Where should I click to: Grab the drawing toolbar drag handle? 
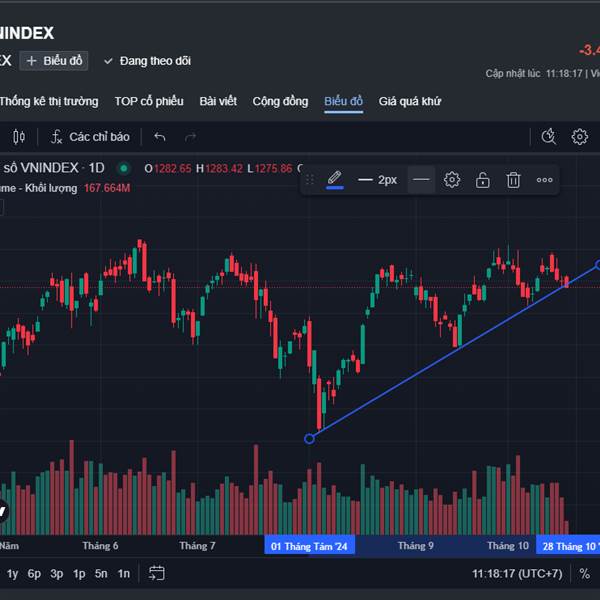pyautogui.click(x=310, y=179)
